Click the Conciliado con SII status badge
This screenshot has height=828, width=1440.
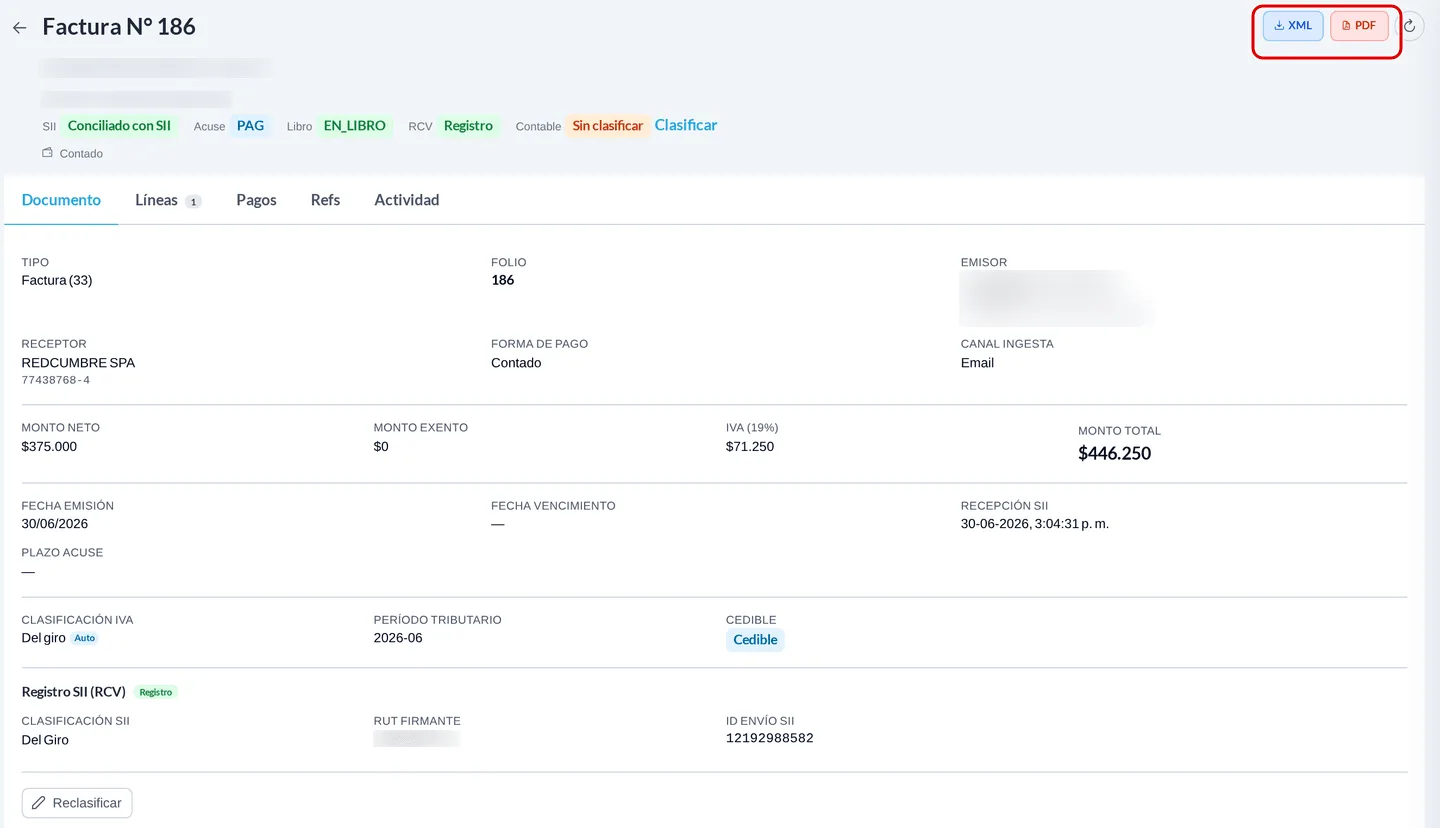tap(119, 126)
